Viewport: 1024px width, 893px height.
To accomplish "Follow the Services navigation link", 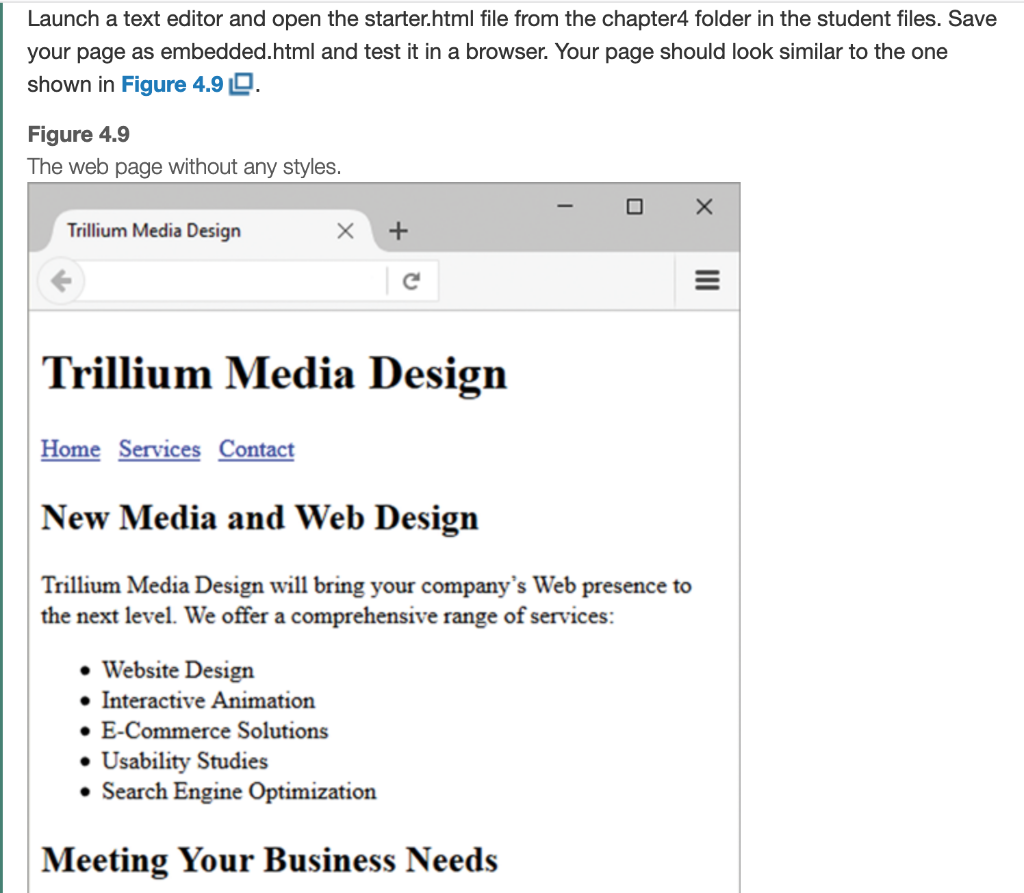I will 159,450.
